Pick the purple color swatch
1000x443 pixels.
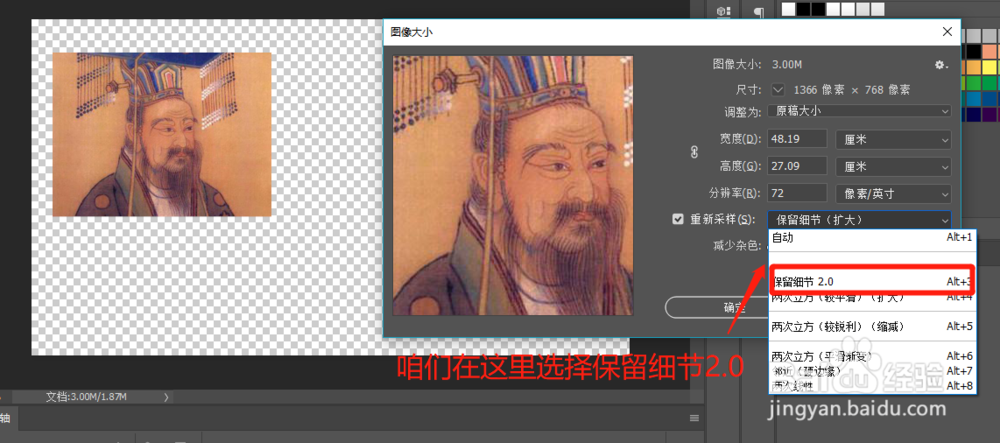[989, 114]
